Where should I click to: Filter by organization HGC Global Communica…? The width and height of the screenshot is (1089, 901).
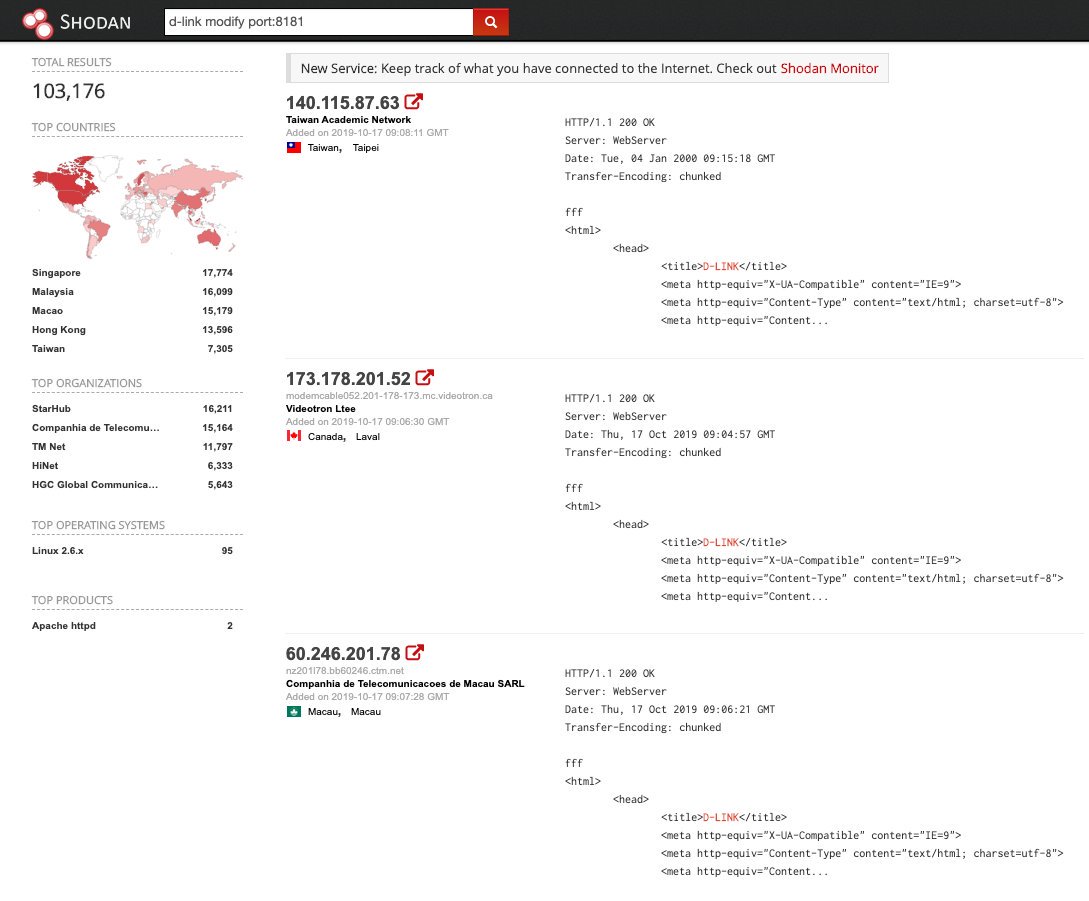(x=95, y=485)
